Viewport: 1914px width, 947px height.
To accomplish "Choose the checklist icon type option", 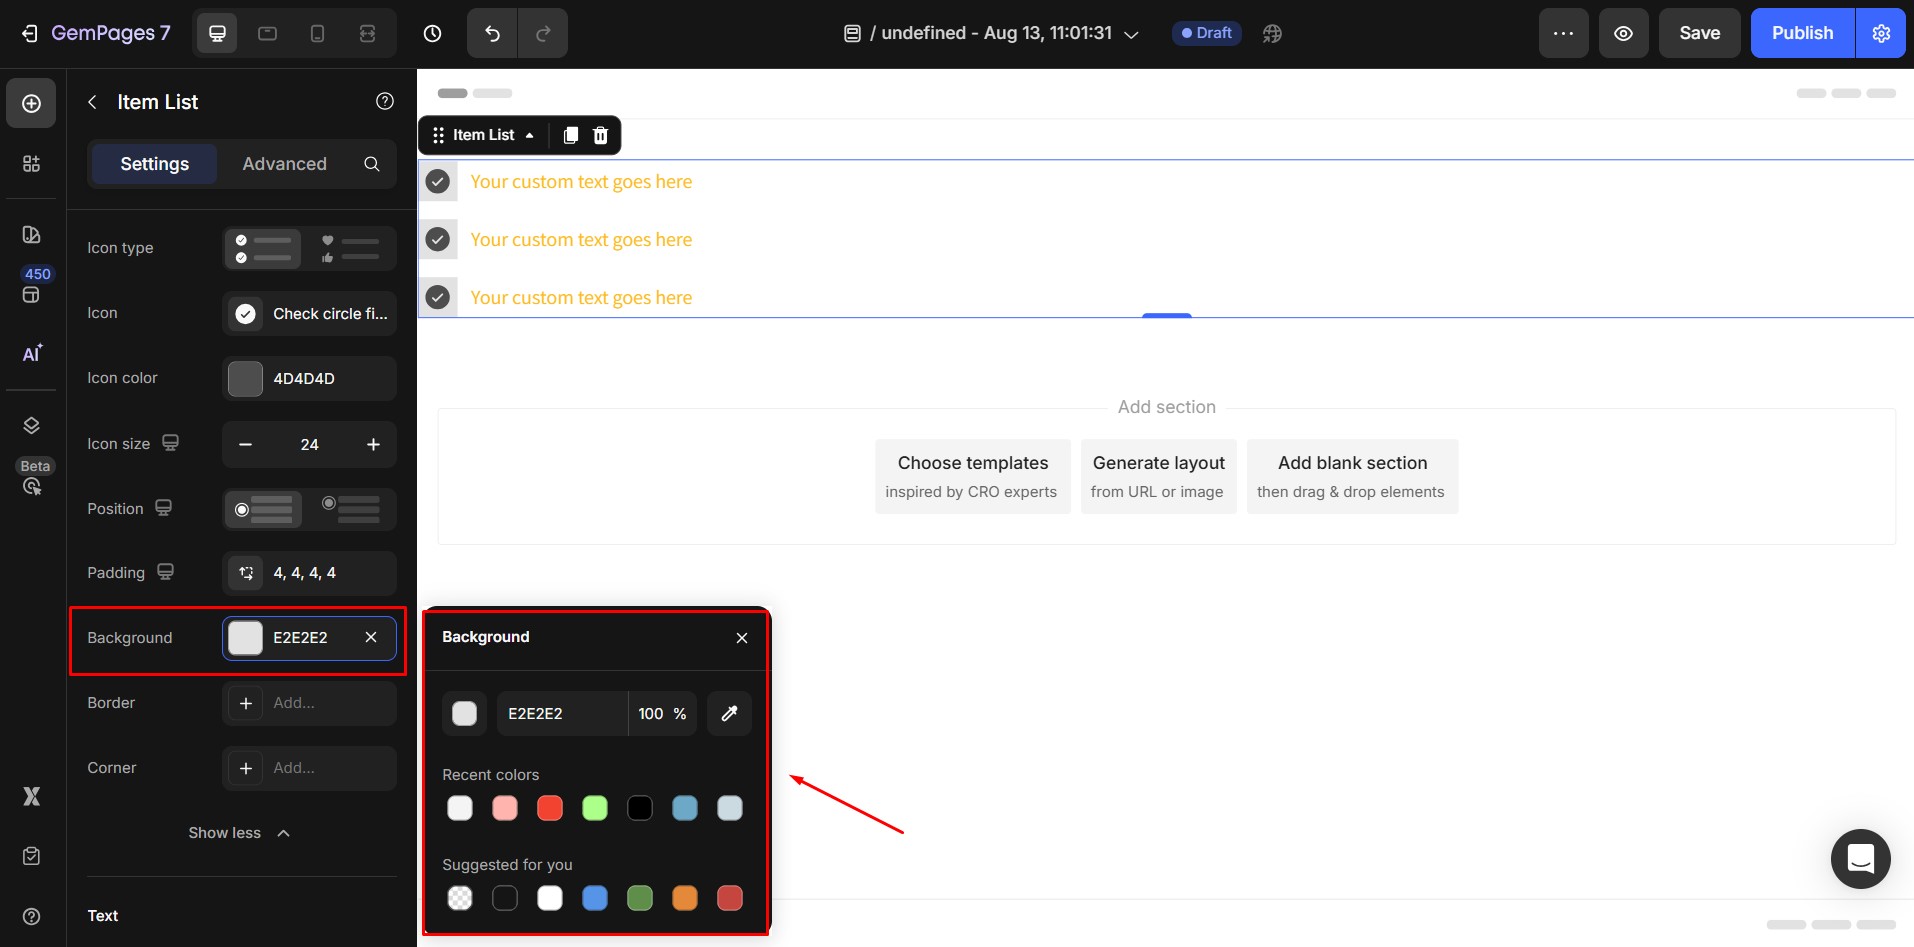I will click(263, 249).
